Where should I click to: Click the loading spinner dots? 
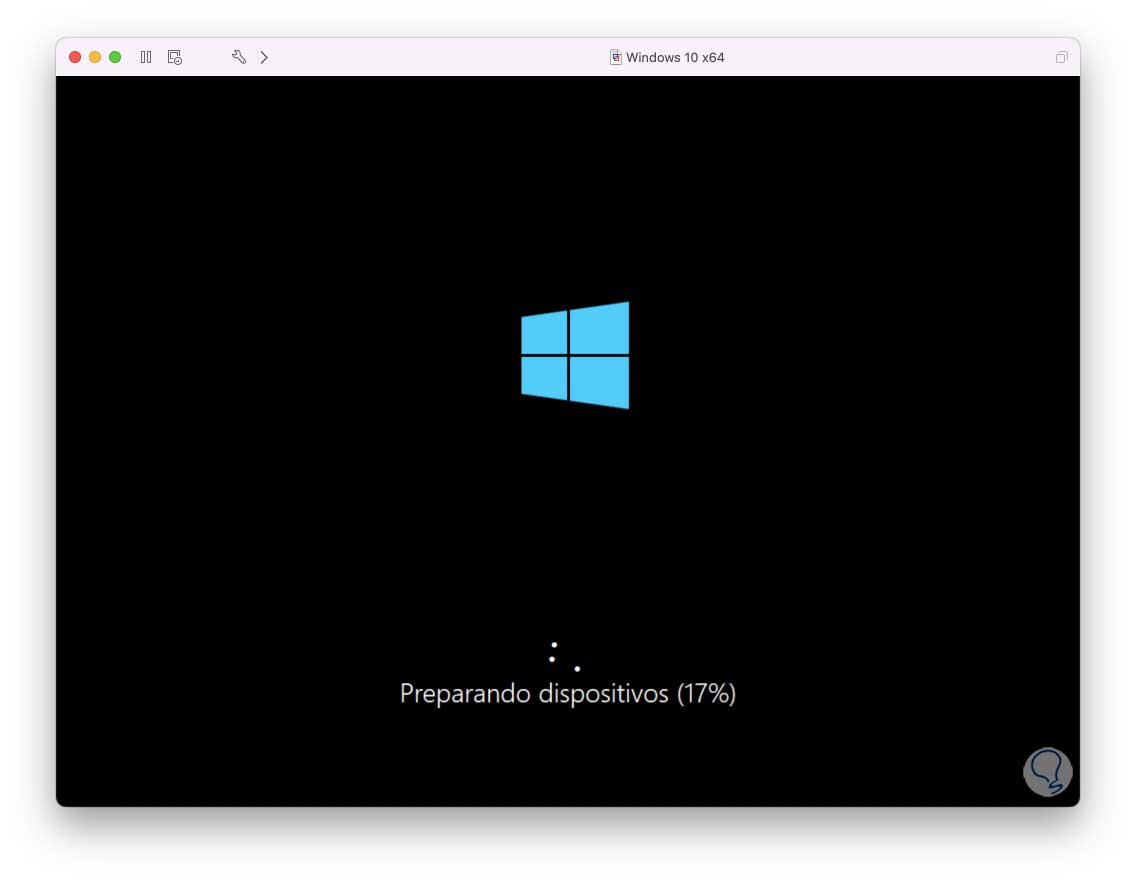tap(564, 656)
